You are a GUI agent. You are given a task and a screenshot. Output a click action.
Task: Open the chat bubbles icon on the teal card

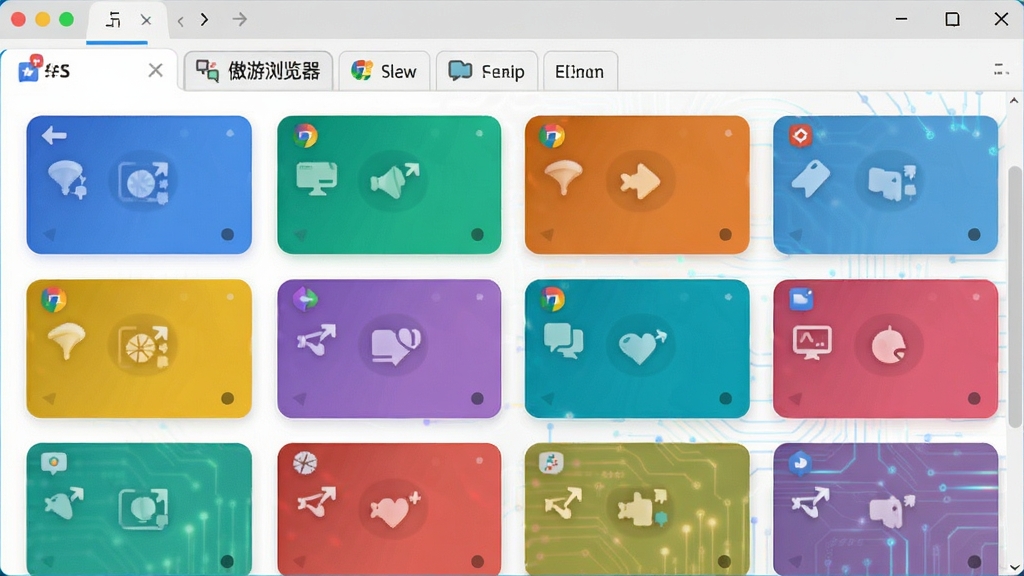[x=564, y=341]
